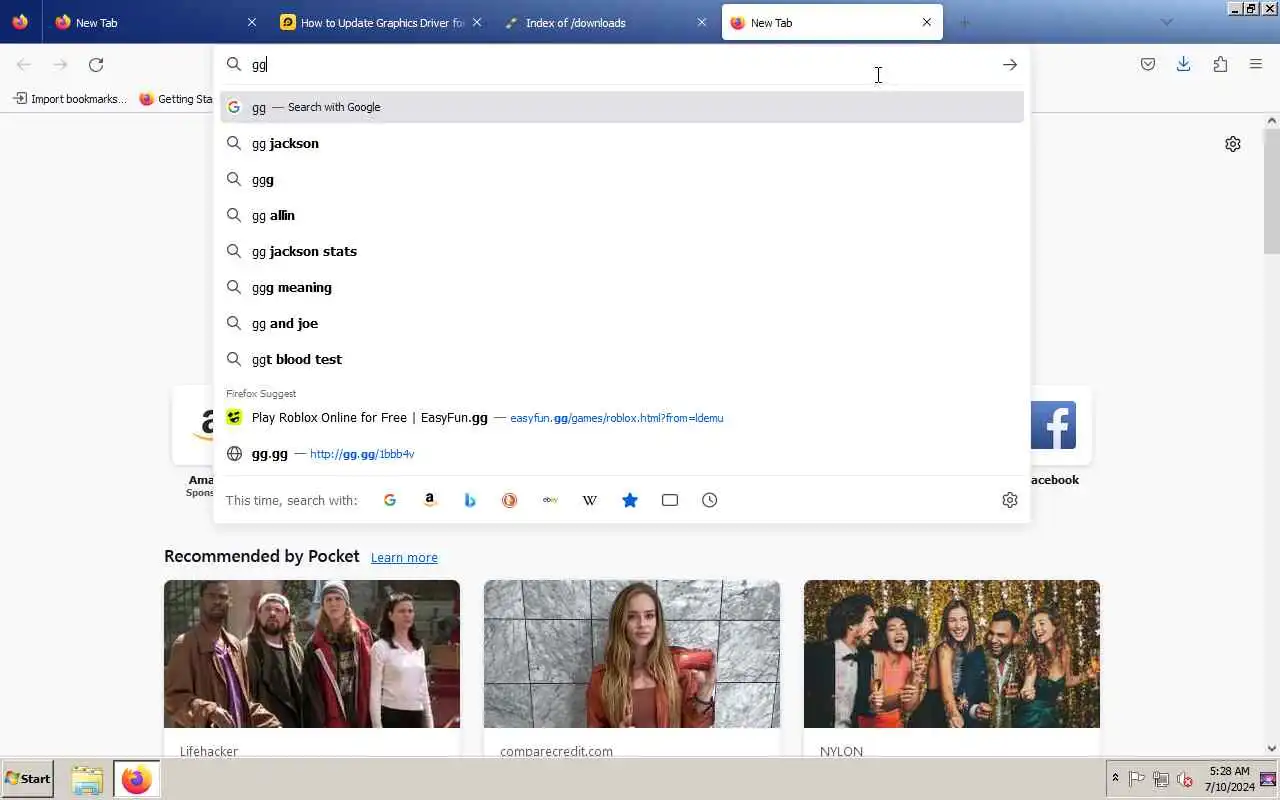Viewport: 1280px width, 800px height.
Task: Select the 'ggg meaning' suggestion
Action: click(x=622, y=287)
